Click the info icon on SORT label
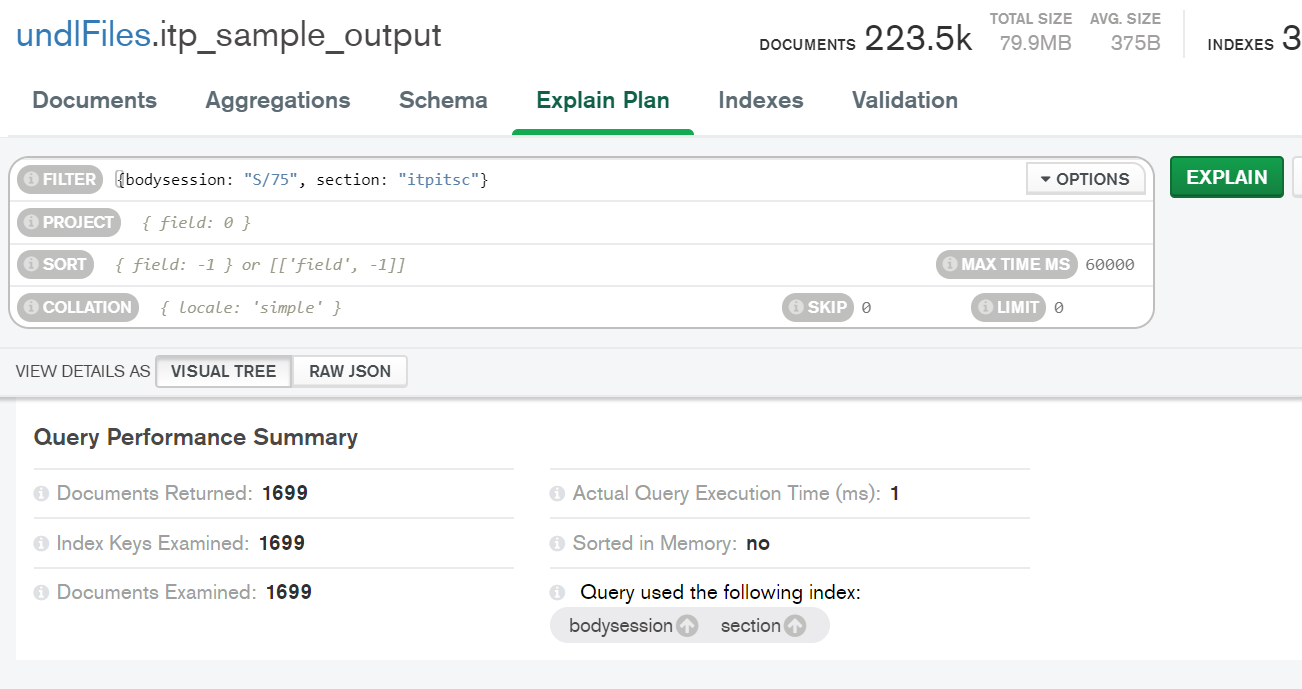The image size is (1302, 689). tap(31, 265)
